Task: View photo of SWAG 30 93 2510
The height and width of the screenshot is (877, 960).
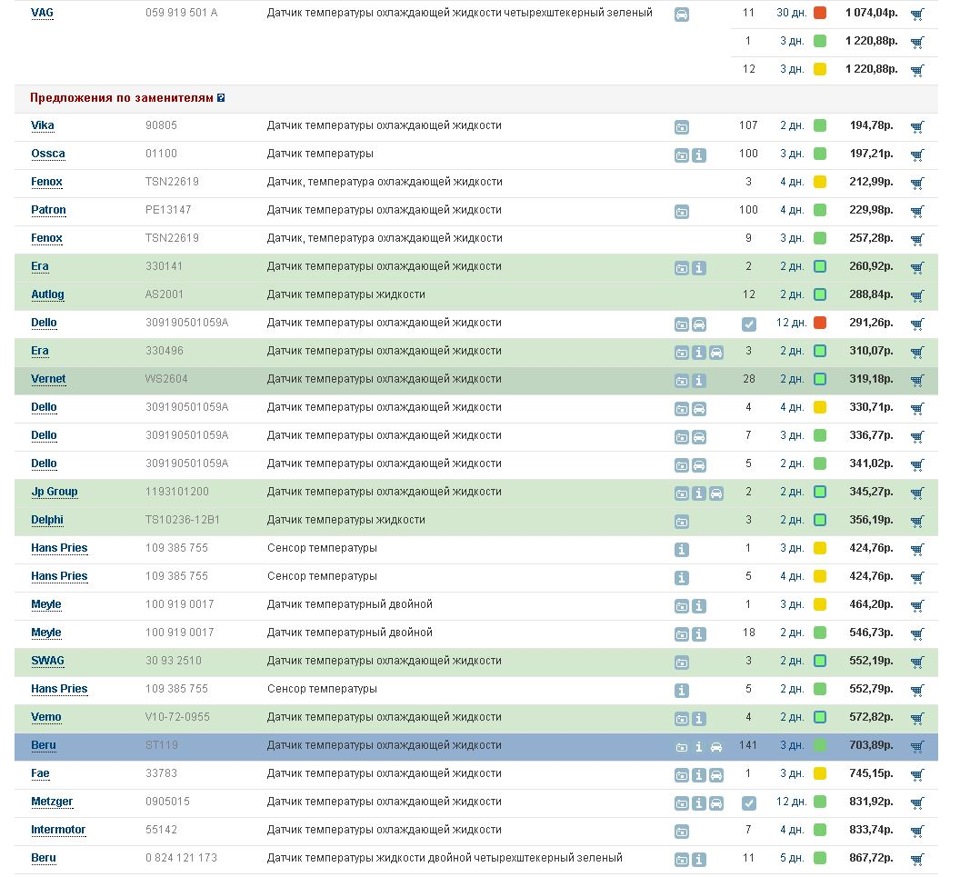Action: click(x=681, y=663)
